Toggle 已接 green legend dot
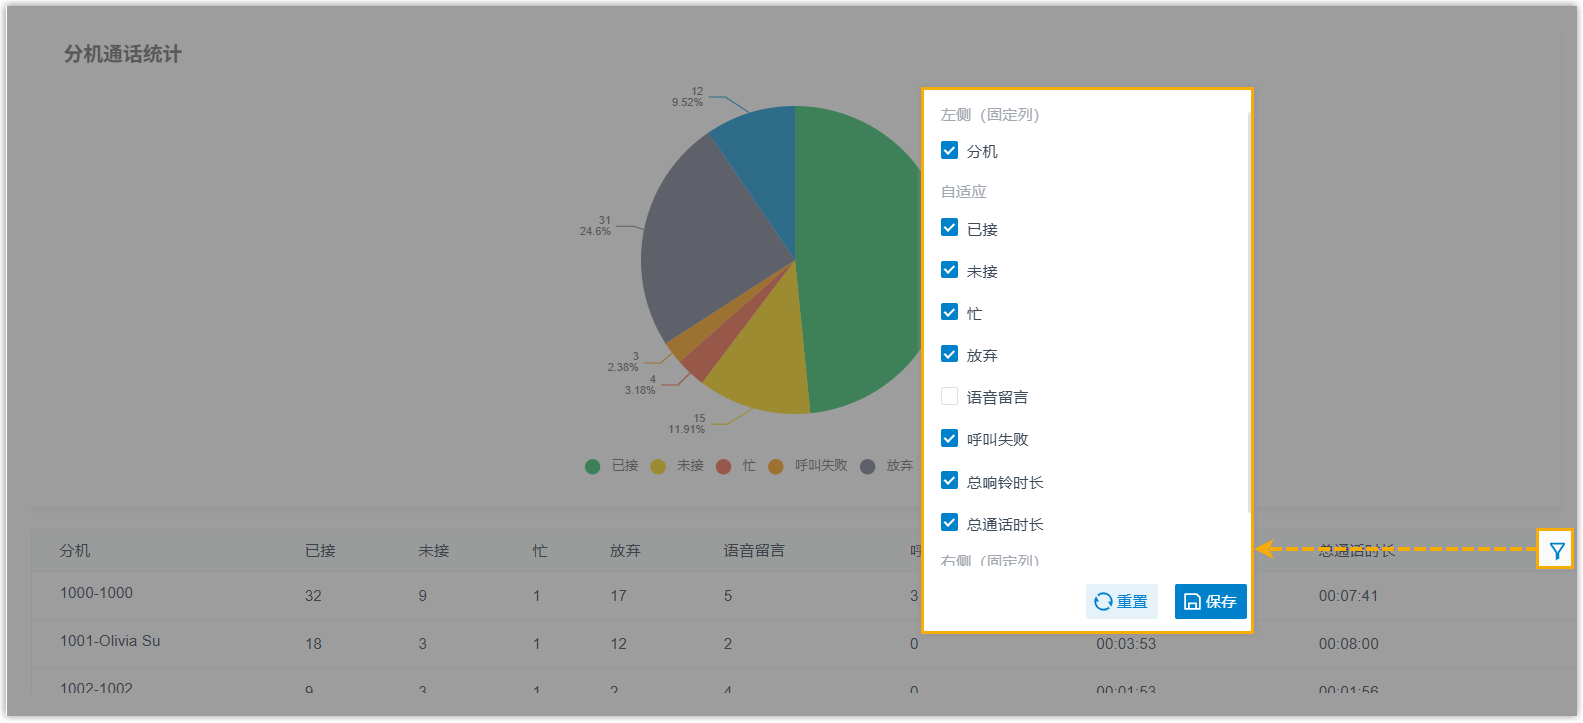Screen dimensions: 1583x723 [593, 466]
